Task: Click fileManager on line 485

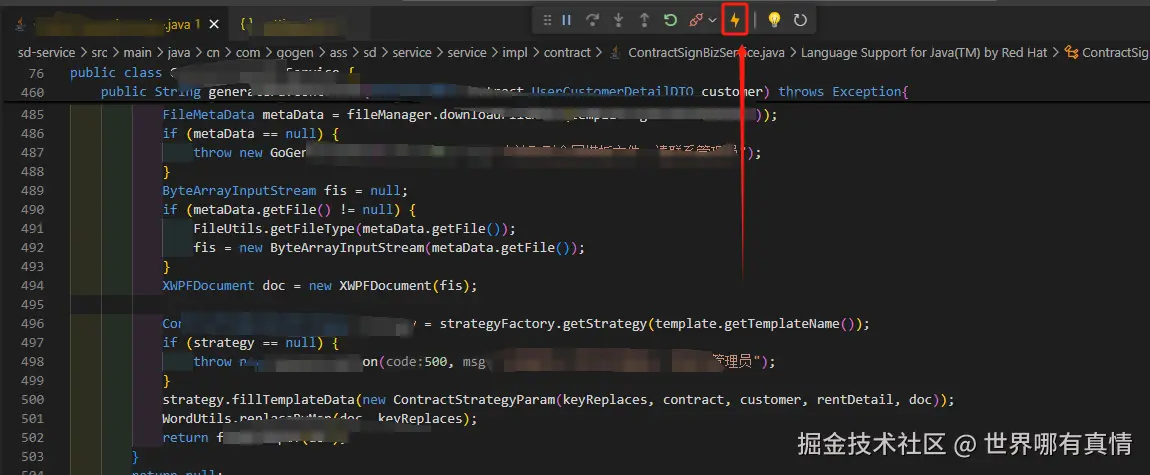Action: 389,115
